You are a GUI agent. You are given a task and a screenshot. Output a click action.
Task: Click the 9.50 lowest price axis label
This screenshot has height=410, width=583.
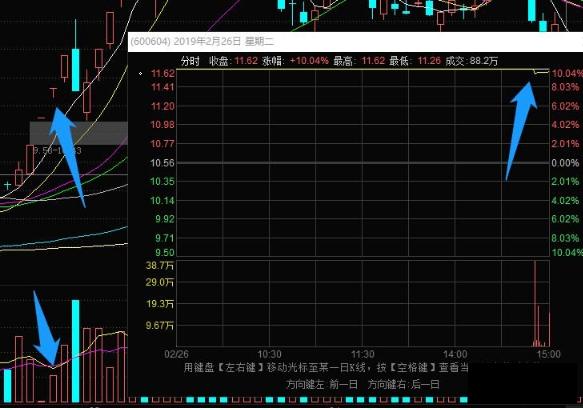tap(165, 253)
